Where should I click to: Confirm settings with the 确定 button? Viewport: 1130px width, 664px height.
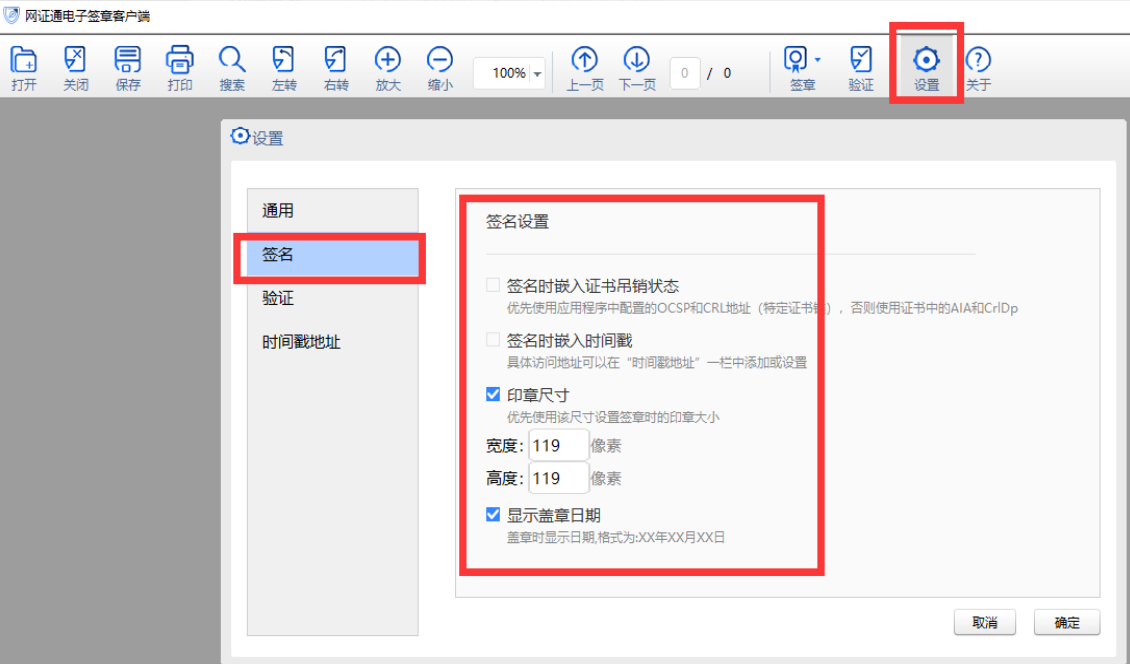(x=1067, y=622)
